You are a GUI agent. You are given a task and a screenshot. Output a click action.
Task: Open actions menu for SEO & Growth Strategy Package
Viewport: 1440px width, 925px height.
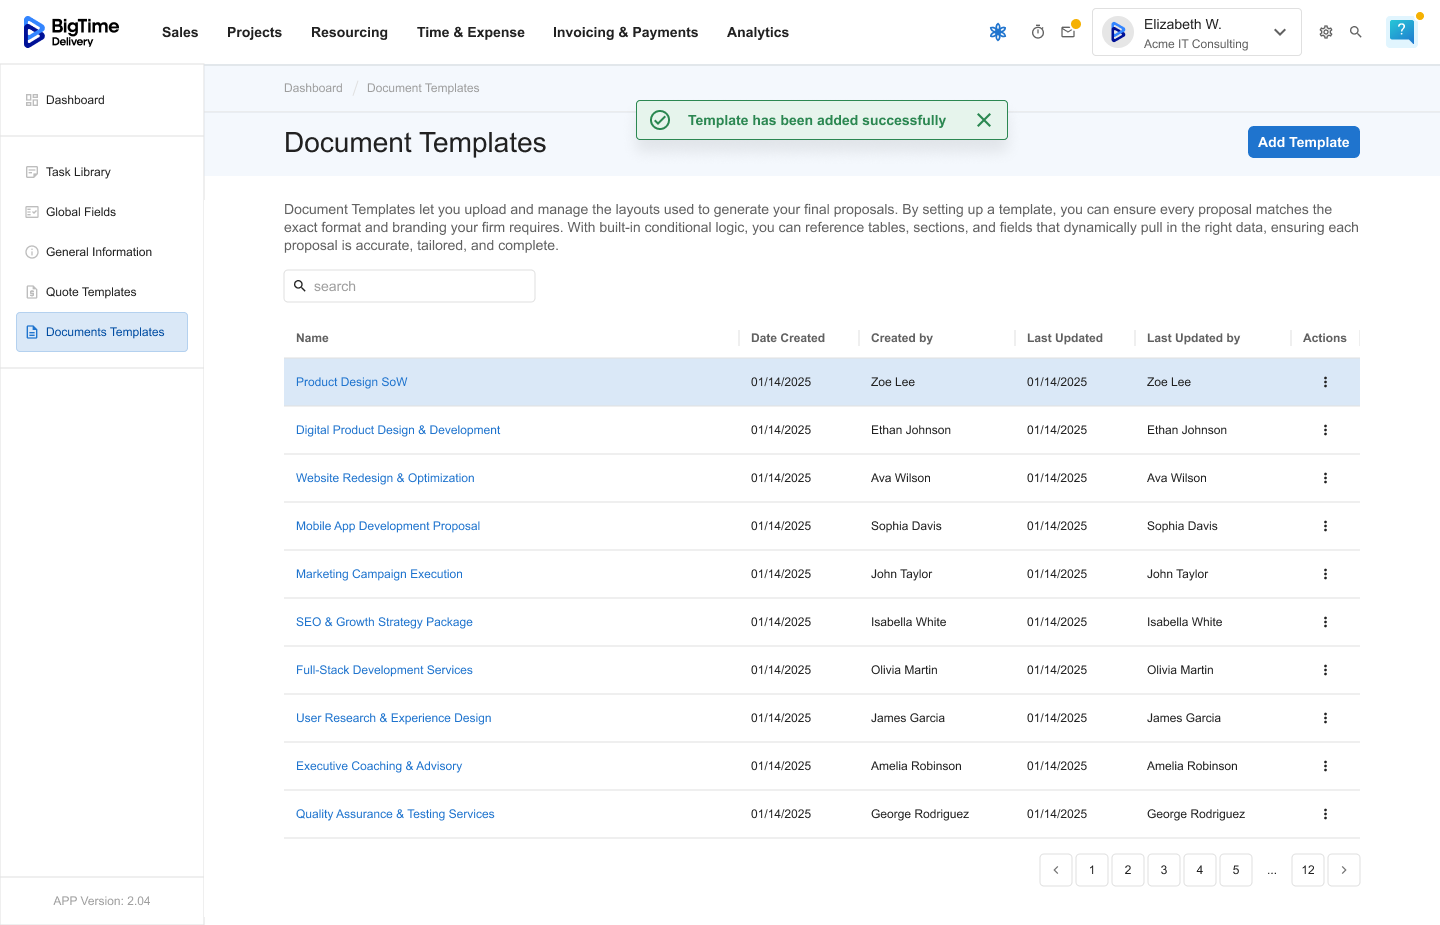[x=1325, y=622]
